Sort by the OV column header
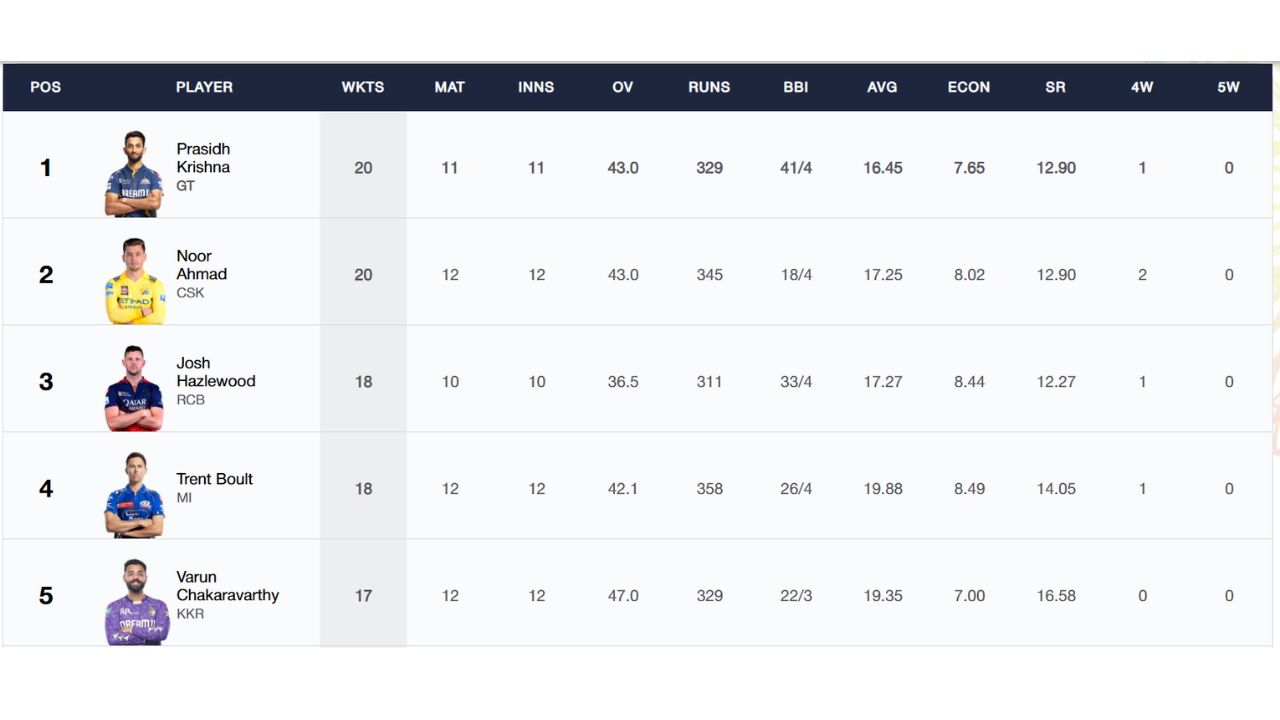The height and width of the screenshot is (720, 1280). 623,87
